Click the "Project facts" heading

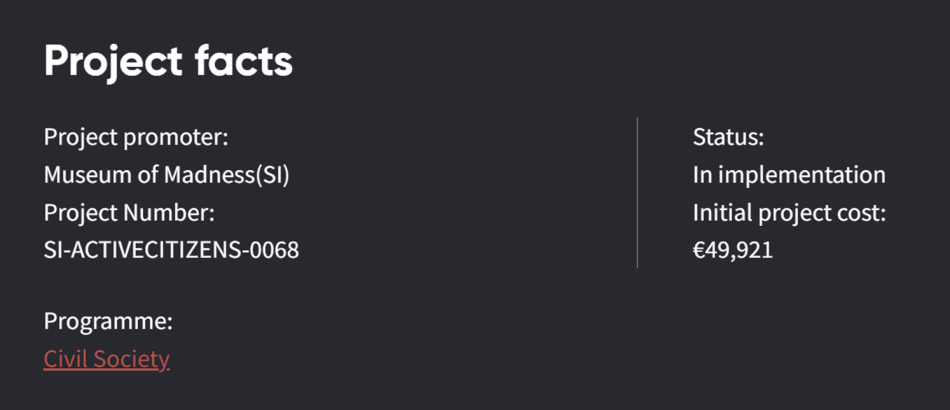(168, 61)
